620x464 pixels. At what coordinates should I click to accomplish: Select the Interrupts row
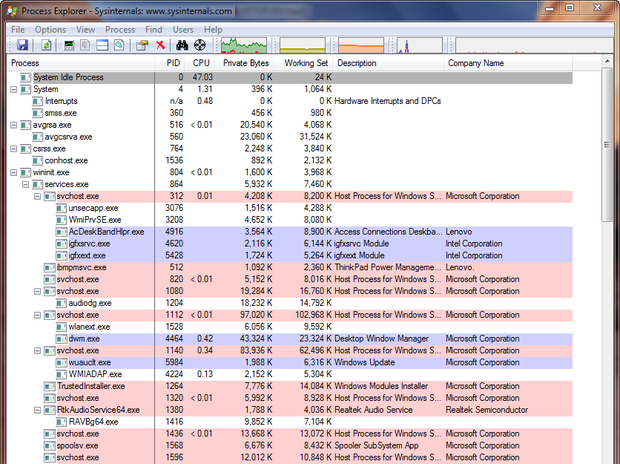[290, 101]
